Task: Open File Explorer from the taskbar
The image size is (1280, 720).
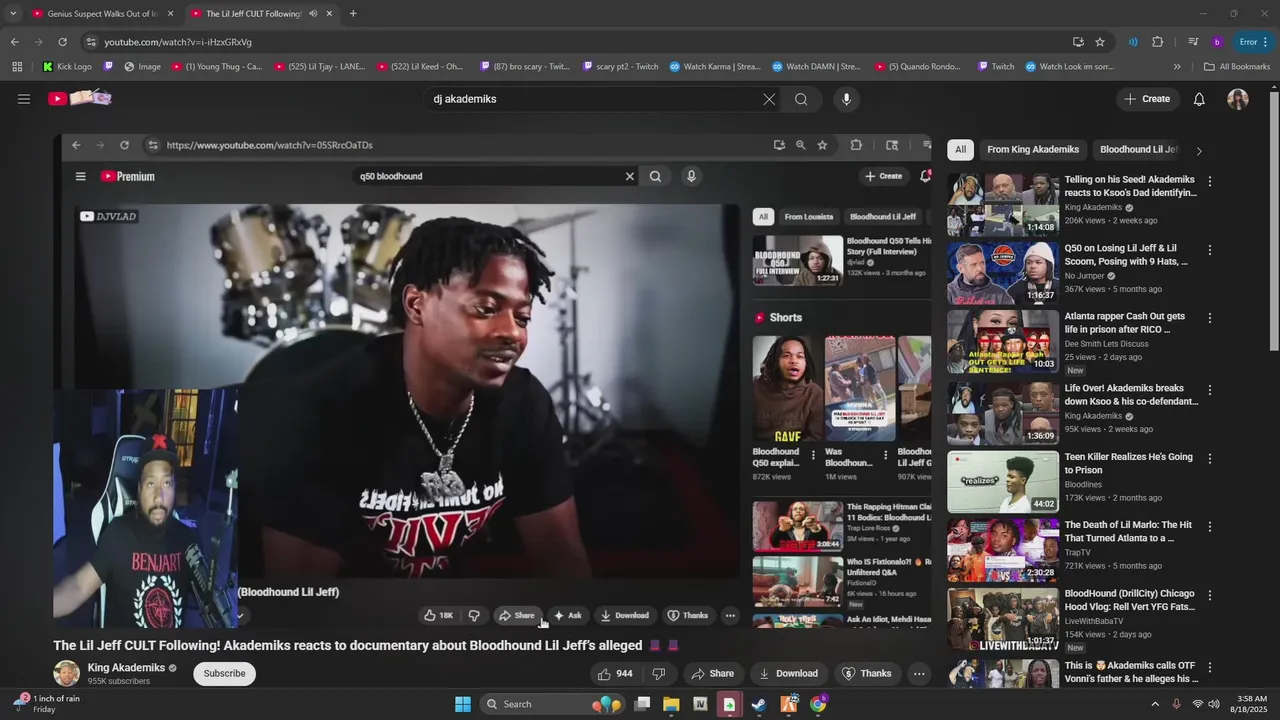Action: click(671, 704)
